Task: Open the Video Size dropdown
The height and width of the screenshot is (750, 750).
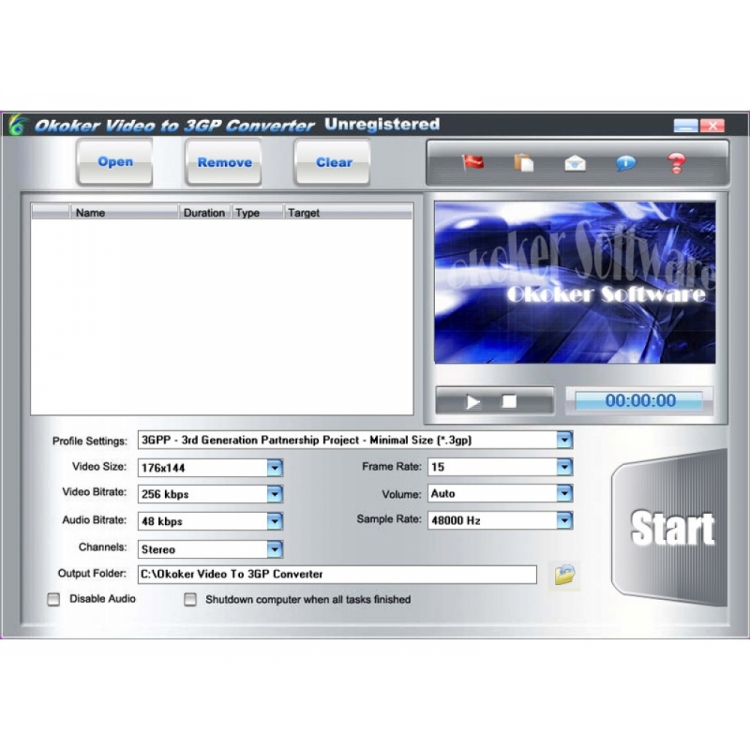Action: [x=275, y=467]
